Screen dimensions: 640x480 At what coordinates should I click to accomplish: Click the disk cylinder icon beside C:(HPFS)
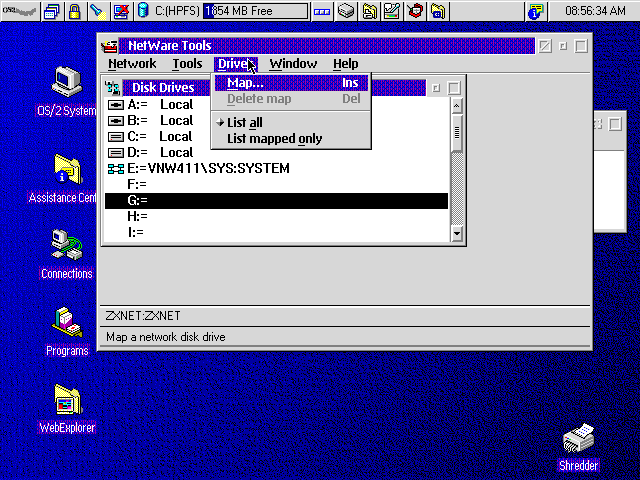(143, 11)
